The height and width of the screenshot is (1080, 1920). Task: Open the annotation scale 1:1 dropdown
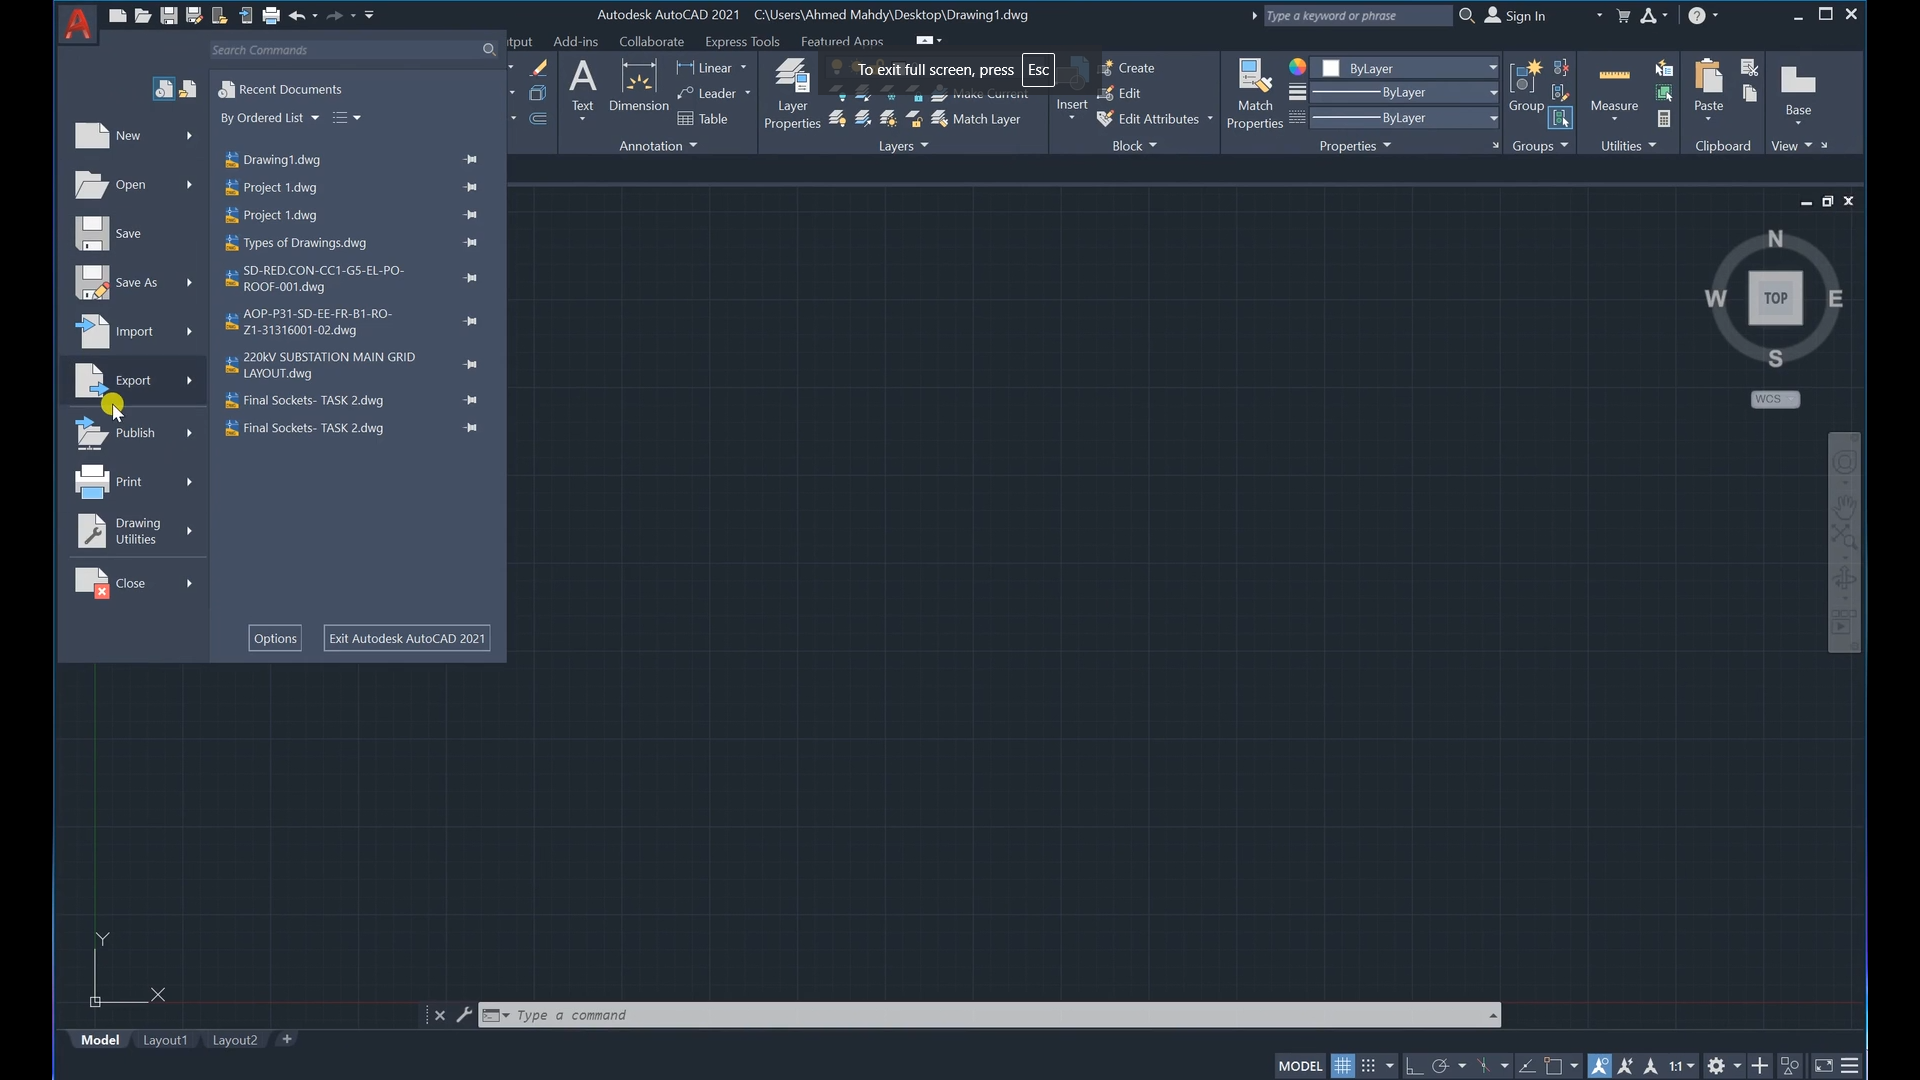tap(1682, 1065)
